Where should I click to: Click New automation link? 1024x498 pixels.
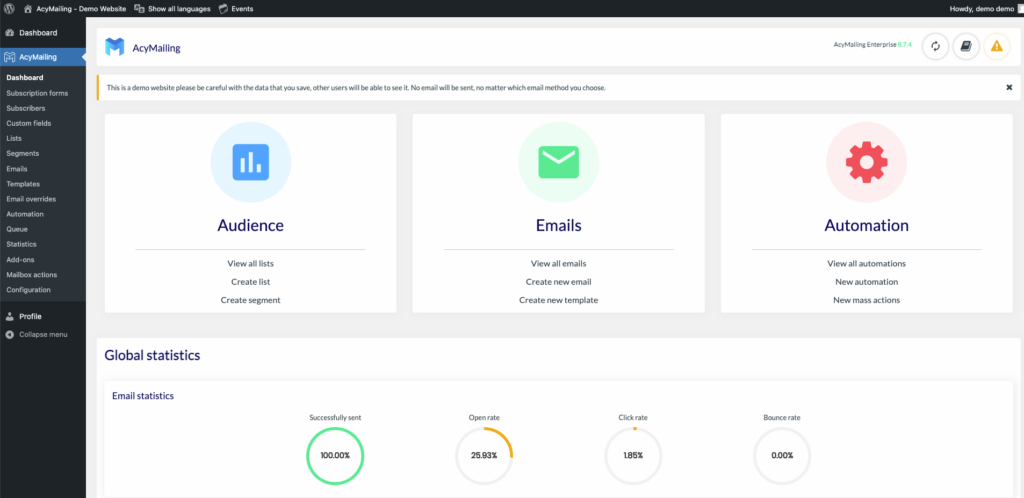[x=867, y=282]
